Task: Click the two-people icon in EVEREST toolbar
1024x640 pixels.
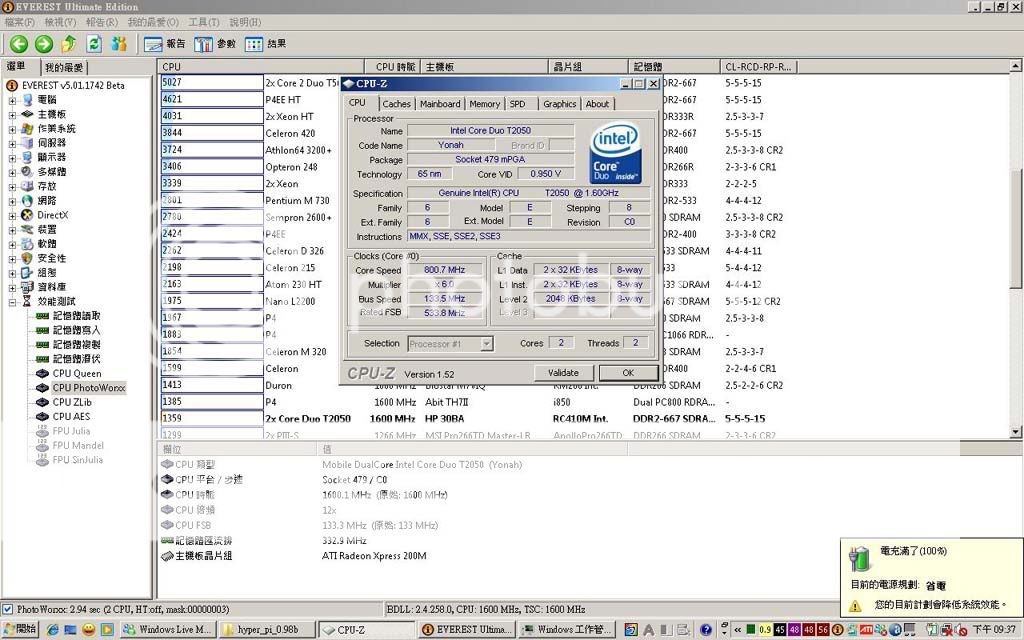Action: click(119, 44)
